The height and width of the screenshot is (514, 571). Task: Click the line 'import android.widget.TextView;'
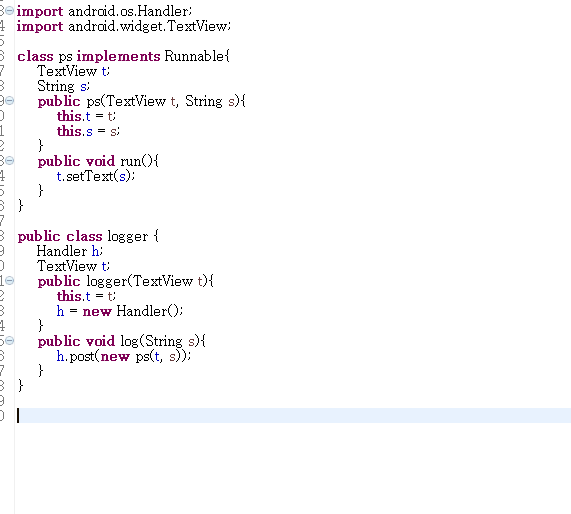coord(124,27)
